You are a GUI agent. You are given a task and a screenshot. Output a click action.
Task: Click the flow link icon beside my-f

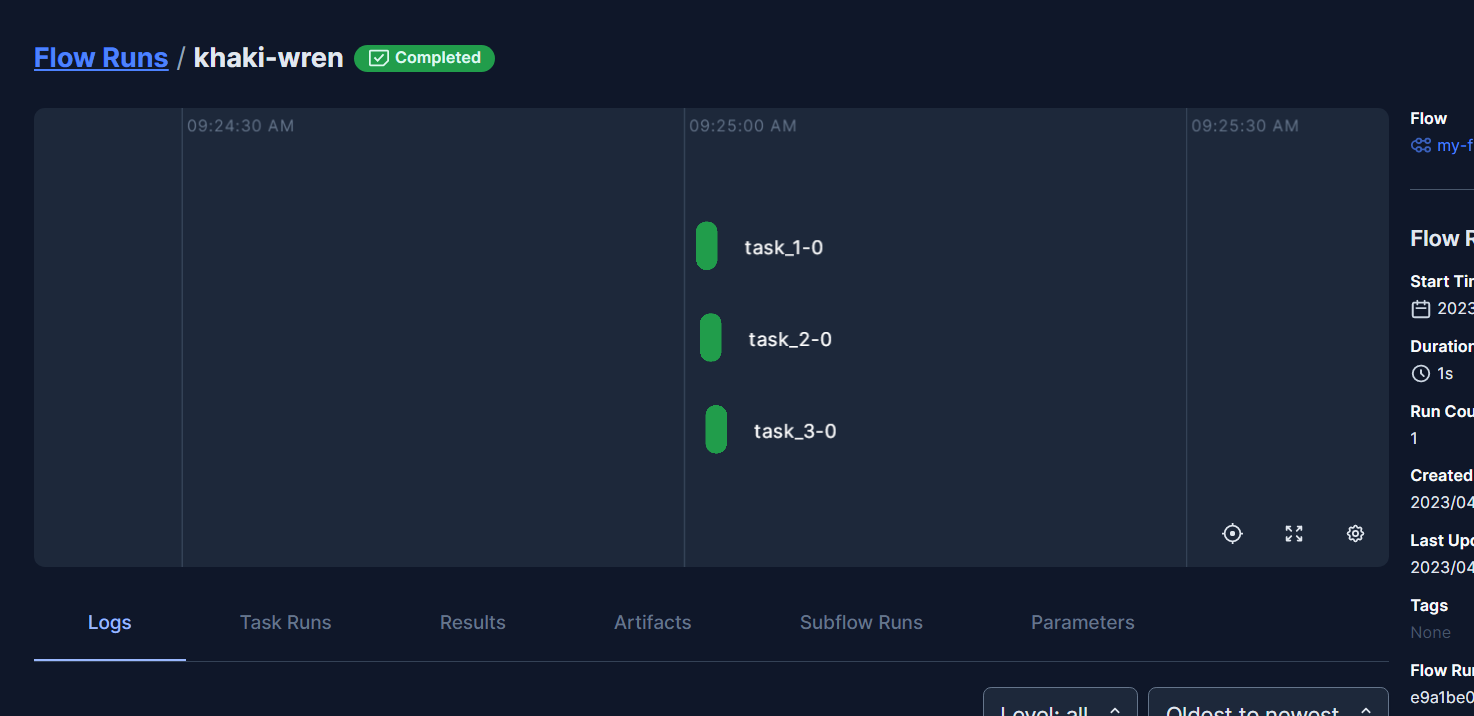click(x=1421, y=145)
